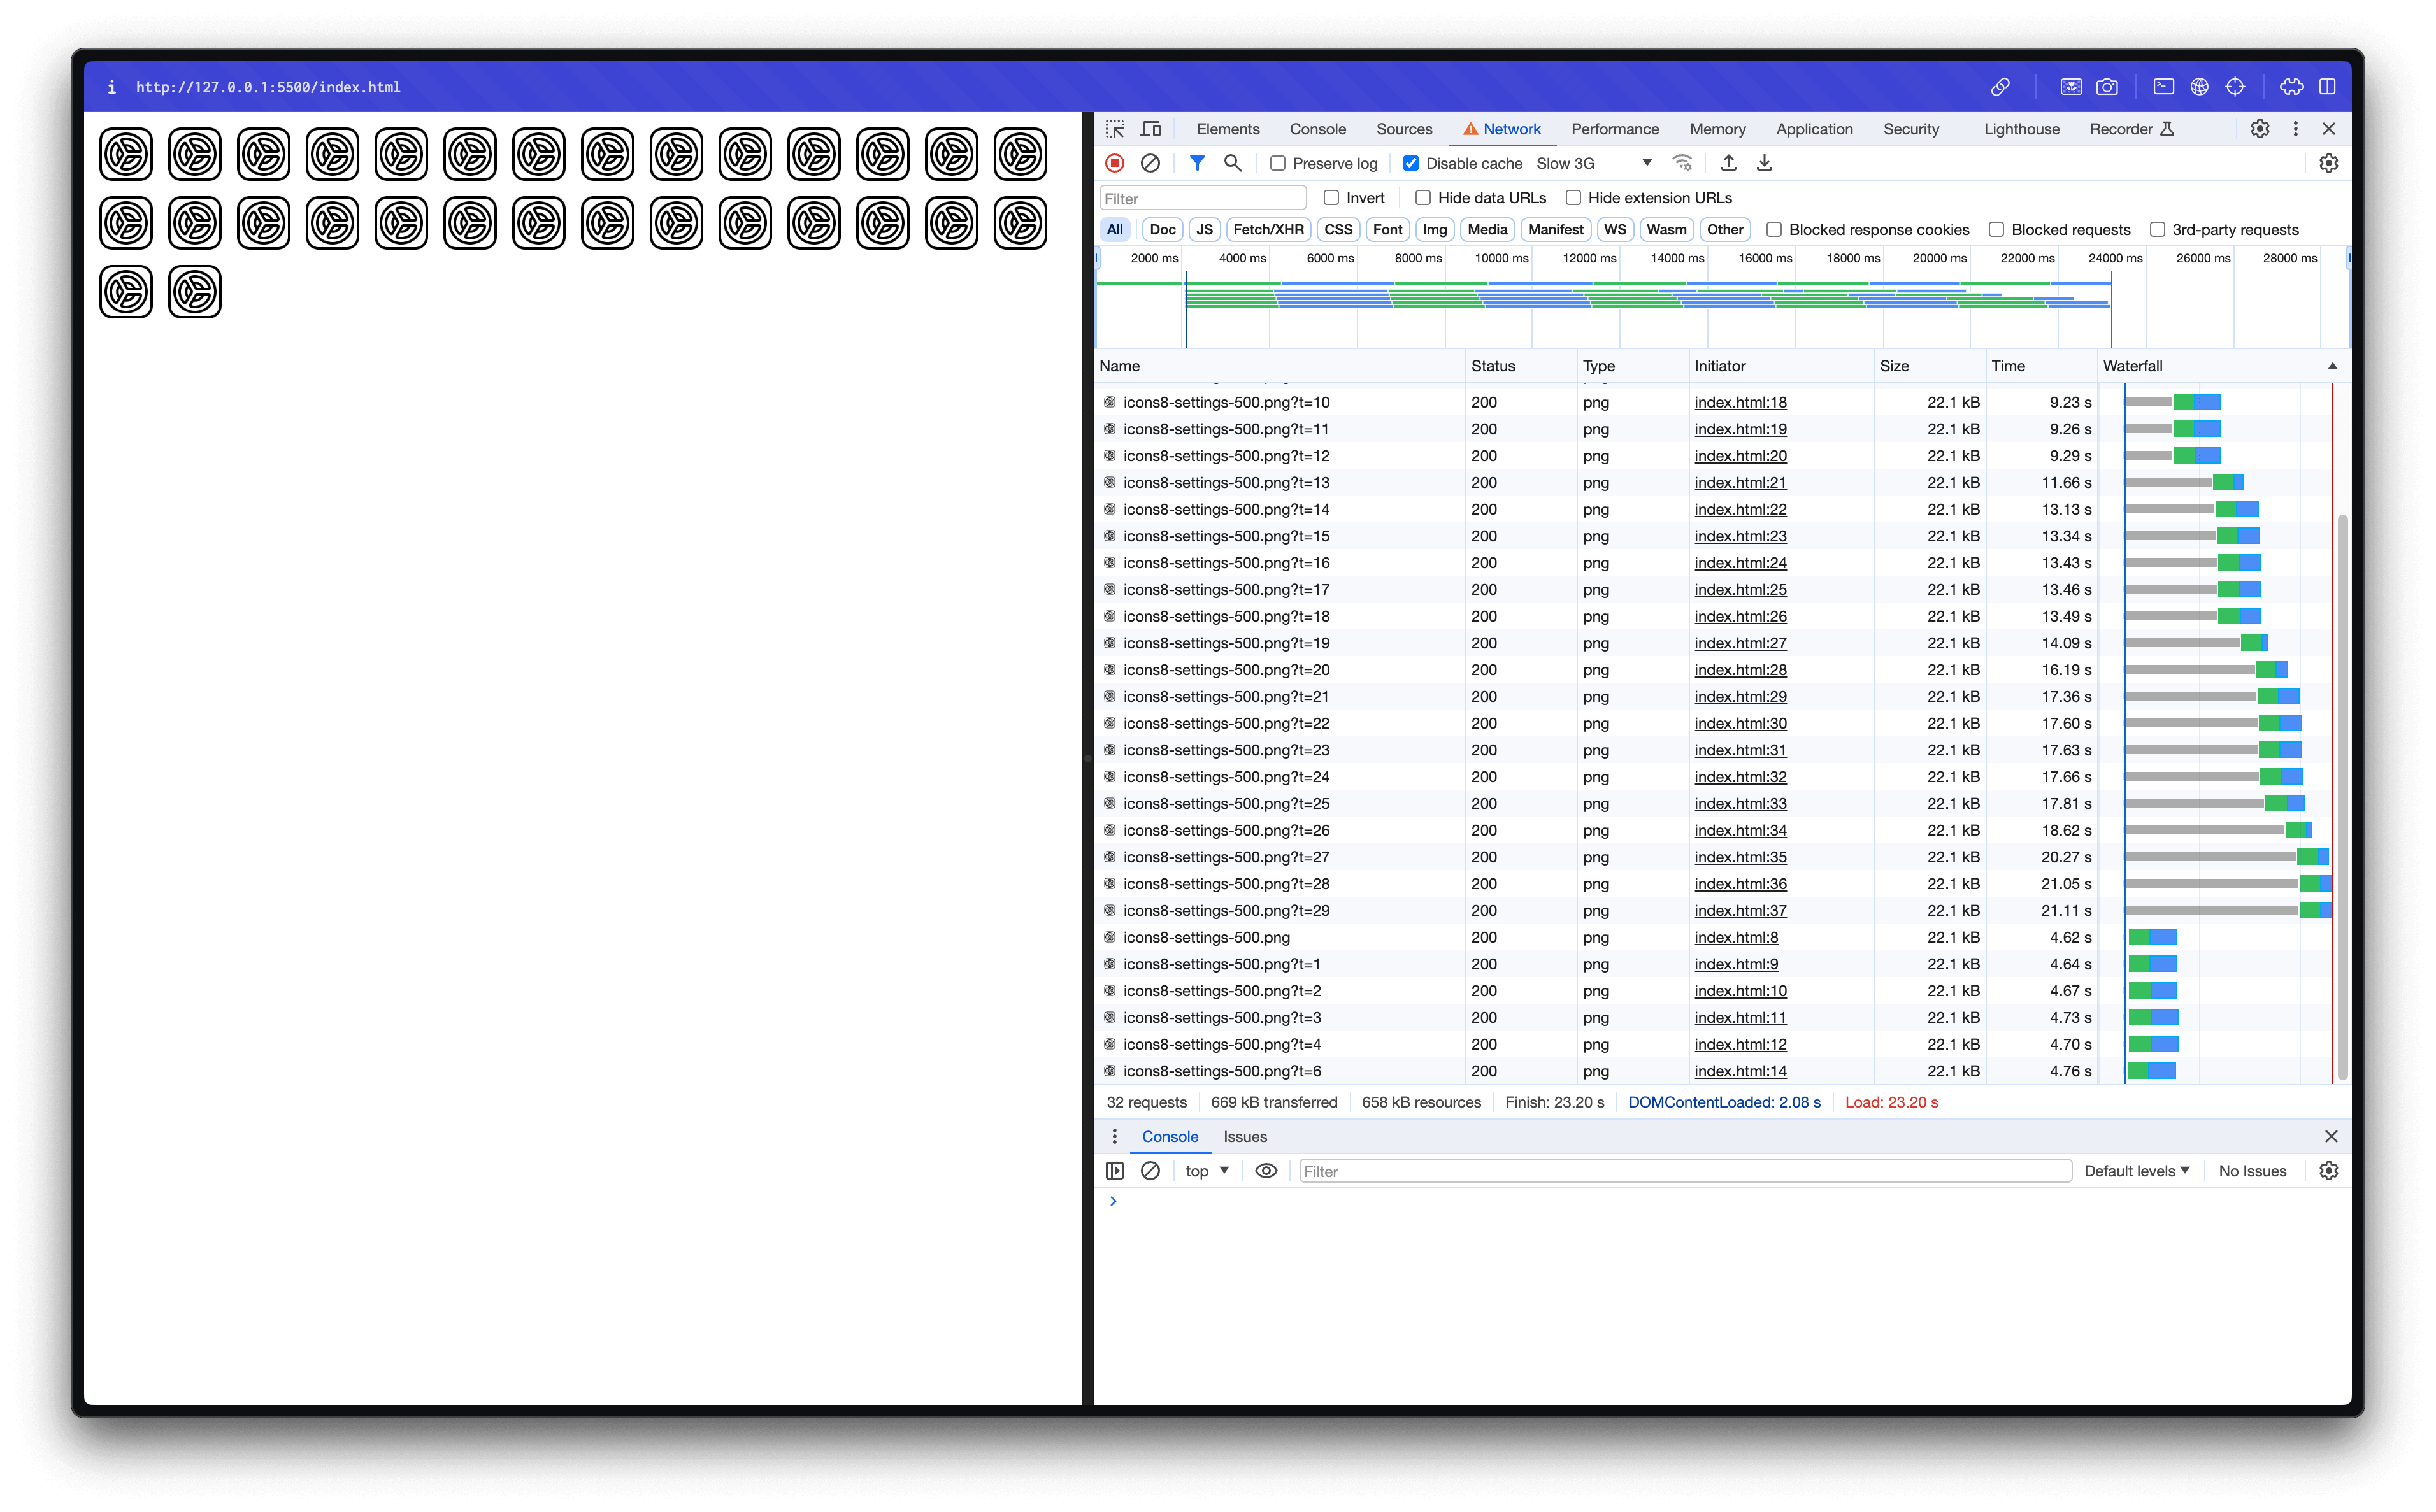Switch to the Issues drawer tab
The image size is (2436, 1512).
click(x=1244, y=1137)
